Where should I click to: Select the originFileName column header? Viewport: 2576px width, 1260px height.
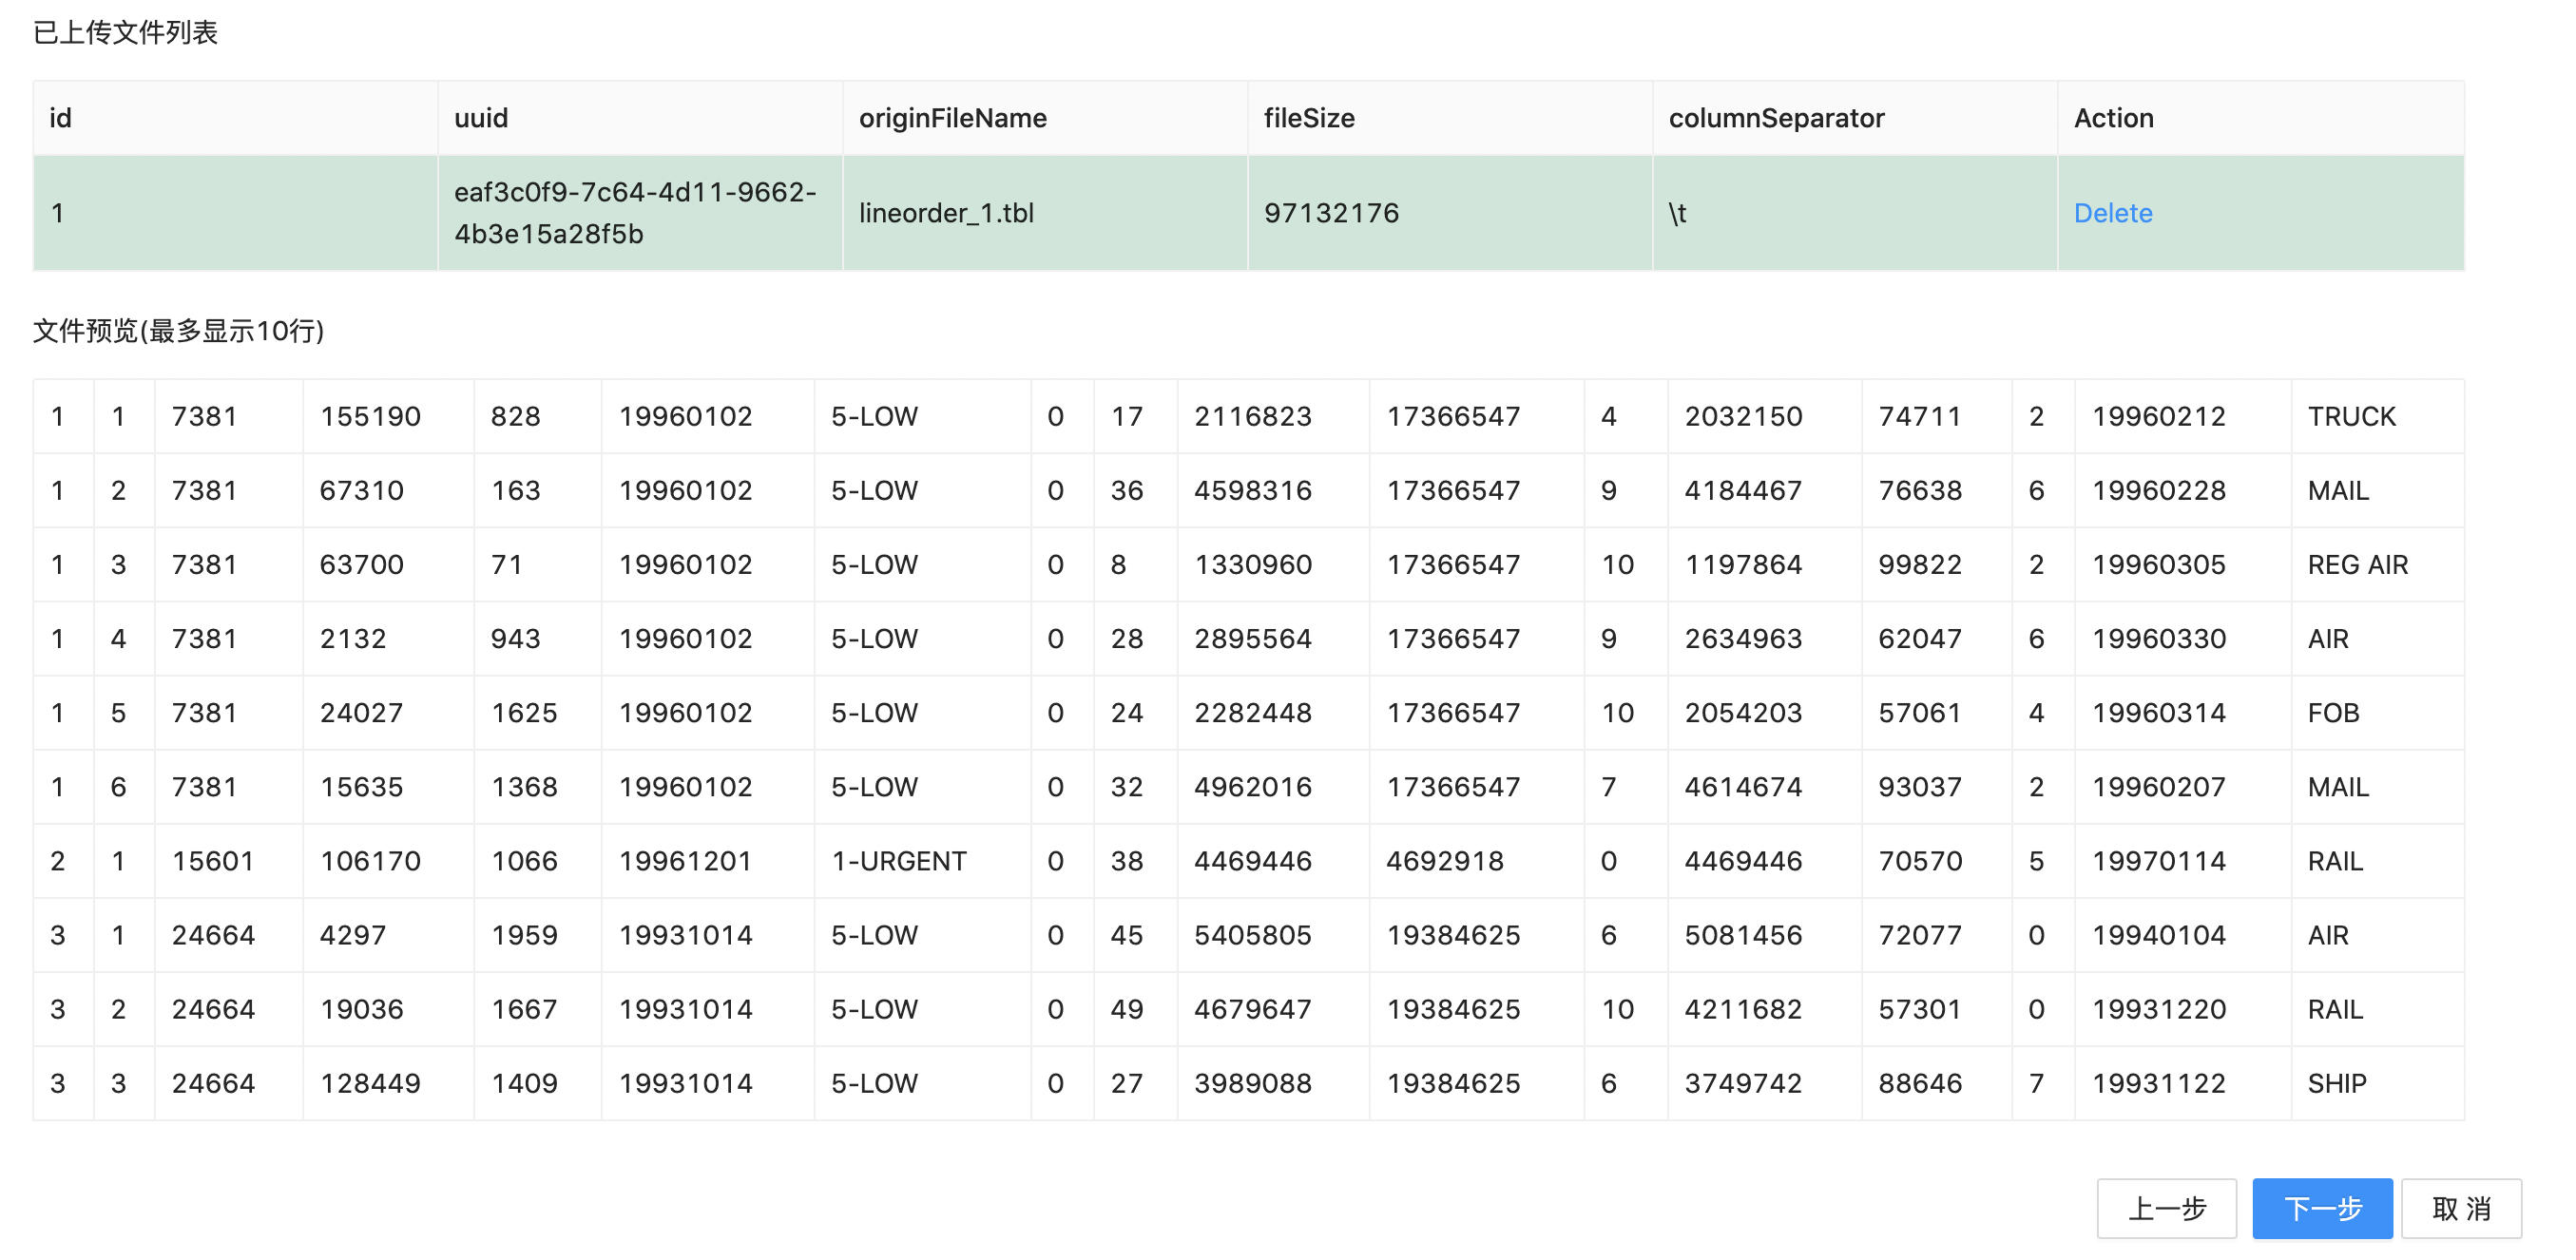(x=1045, y=118)
